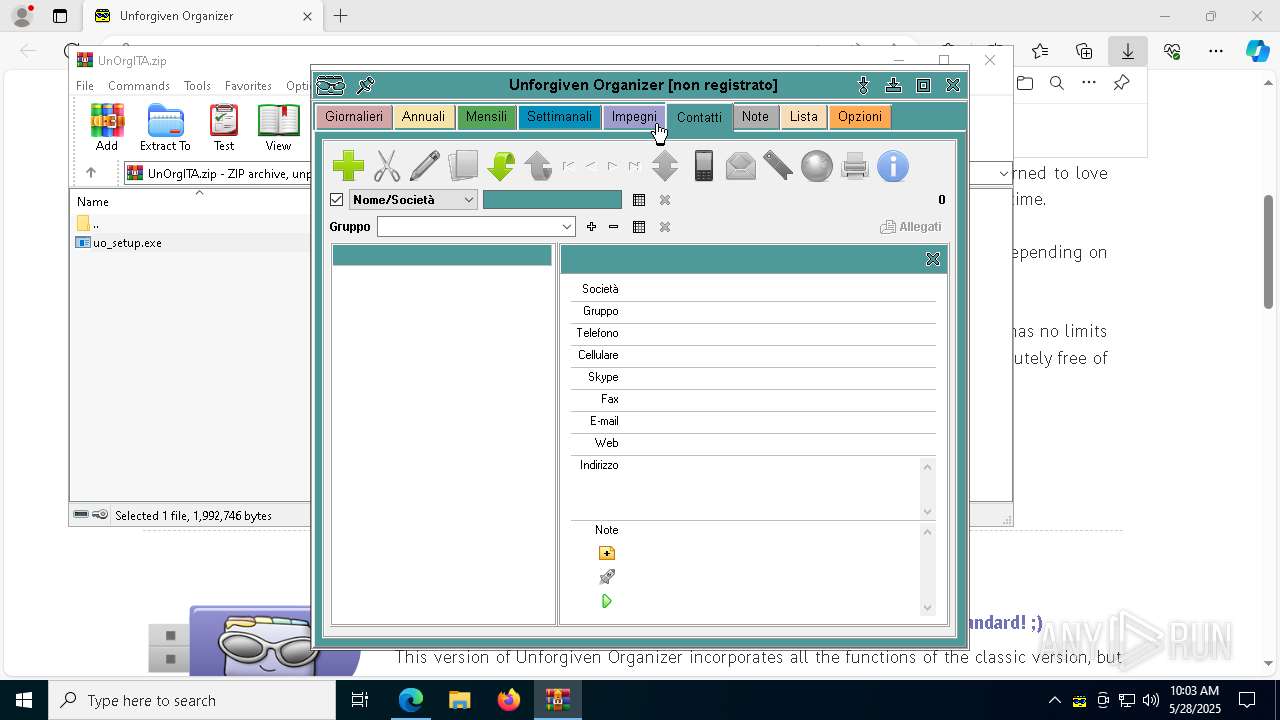Click the Telefono input field
The height and width of the screenshot is (720, 1280).
click(x=778, y=333)
